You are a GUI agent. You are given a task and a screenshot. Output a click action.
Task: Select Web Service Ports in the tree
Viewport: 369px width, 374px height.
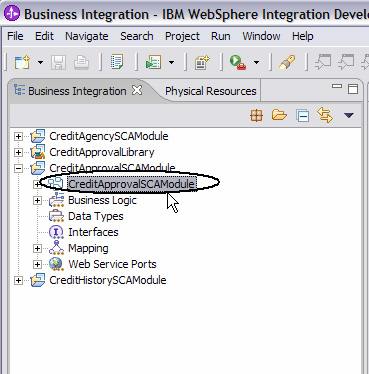pyautogui.click(x=112, y=264)
